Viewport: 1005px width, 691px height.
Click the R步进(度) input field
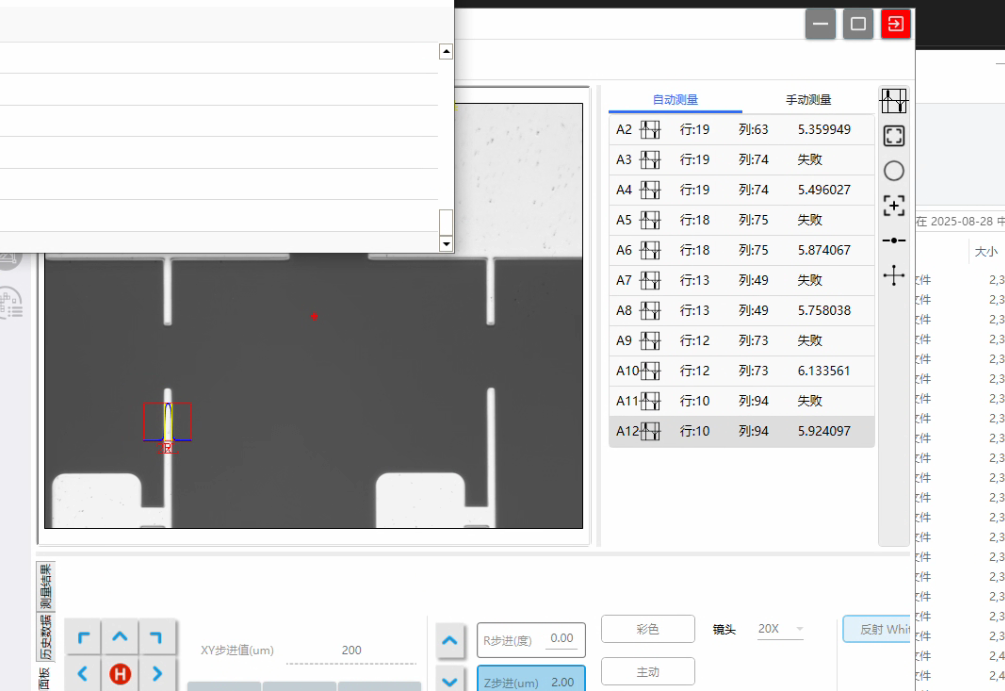coord(561,638)
